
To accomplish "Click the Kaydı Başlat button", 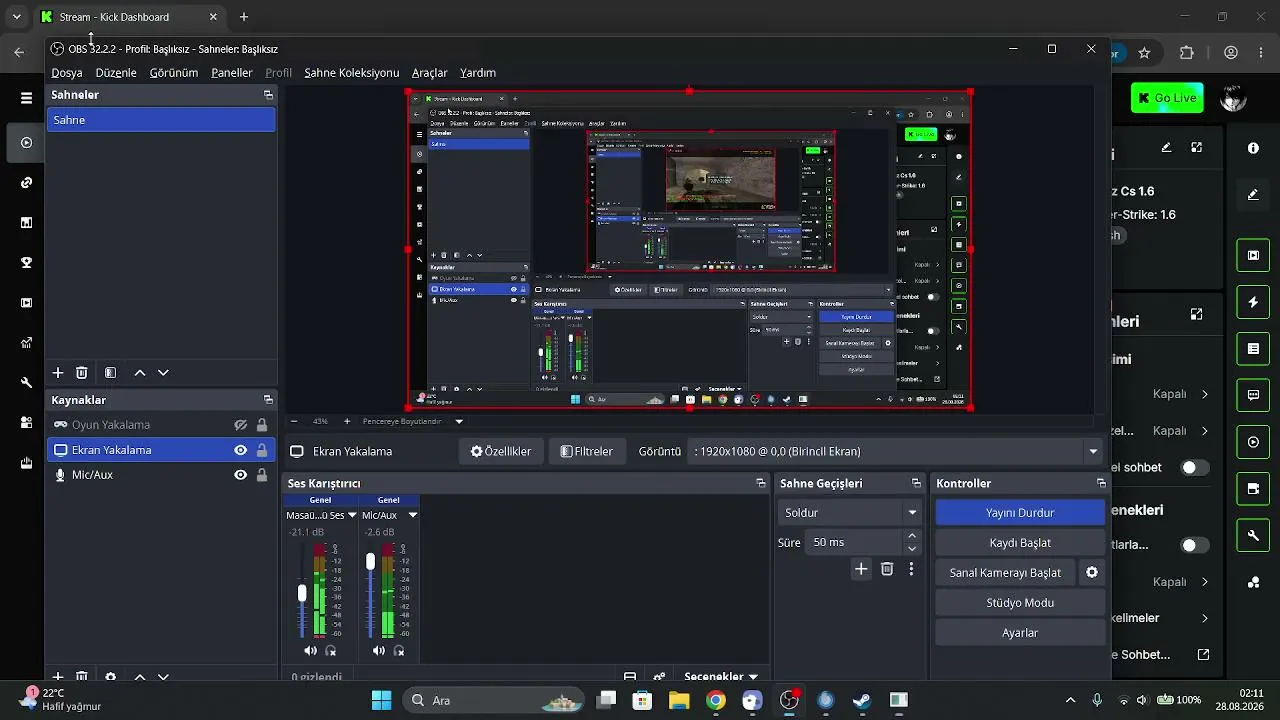I will [x=1020, y=543].
